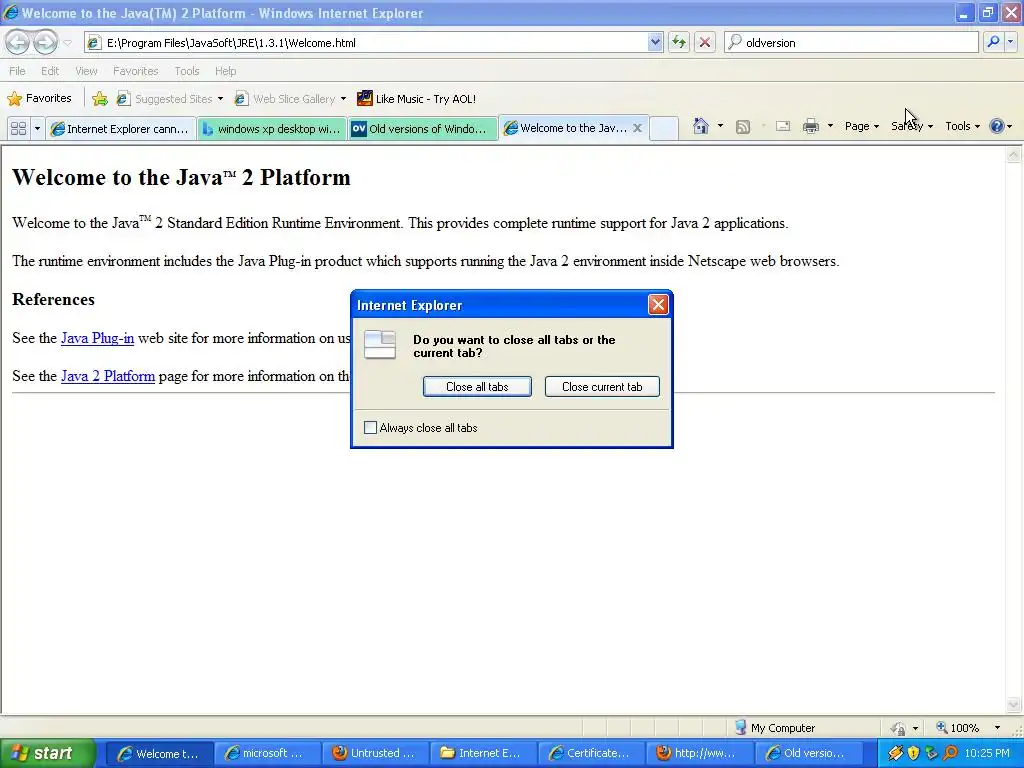This screenshot has height=768, width=1024.
Task: Click Suggested Sites favorite
Action: (165, 99)
